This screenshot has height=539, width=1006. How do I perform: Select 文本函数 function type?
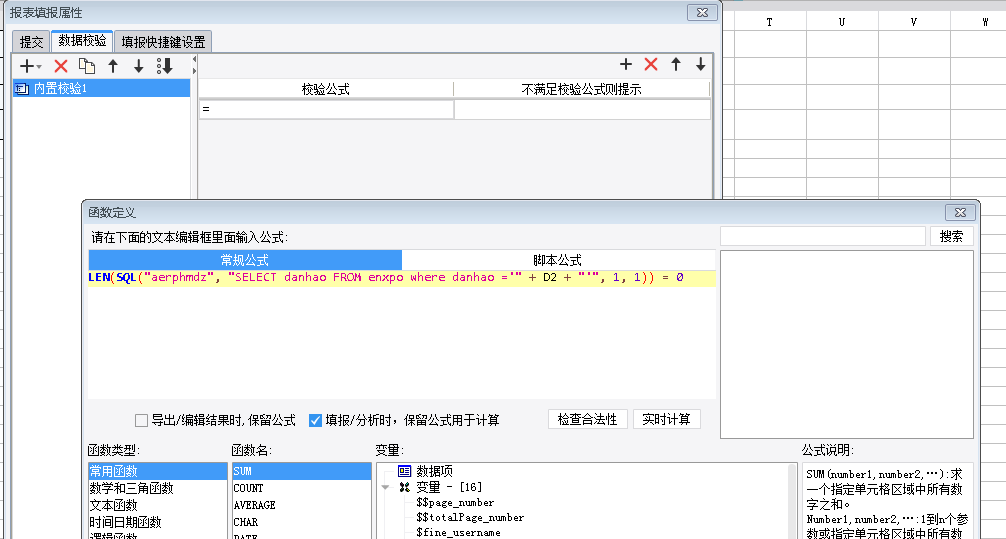(157, 505)
